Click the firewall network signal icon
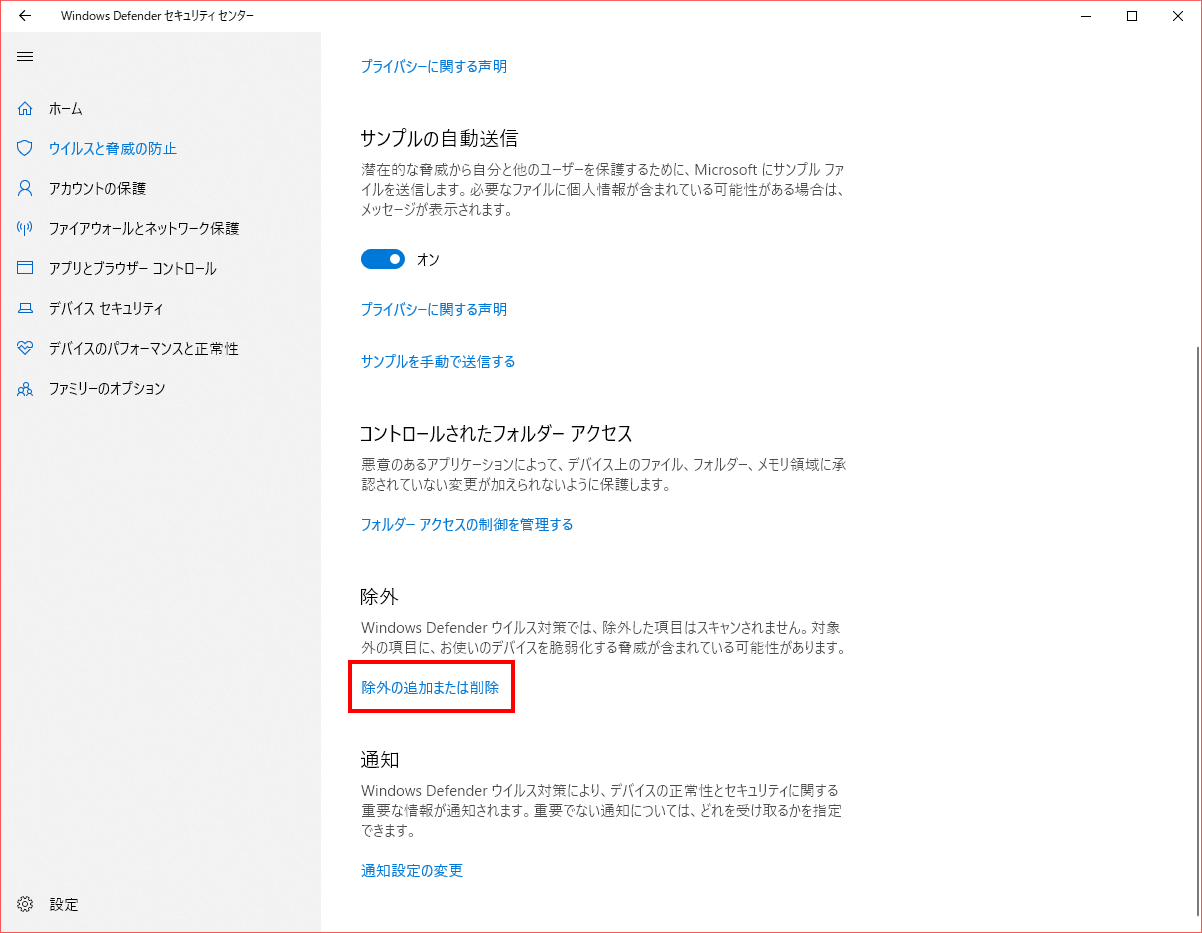Viewport: 1202px width, 933px height. tap(25, 228)
